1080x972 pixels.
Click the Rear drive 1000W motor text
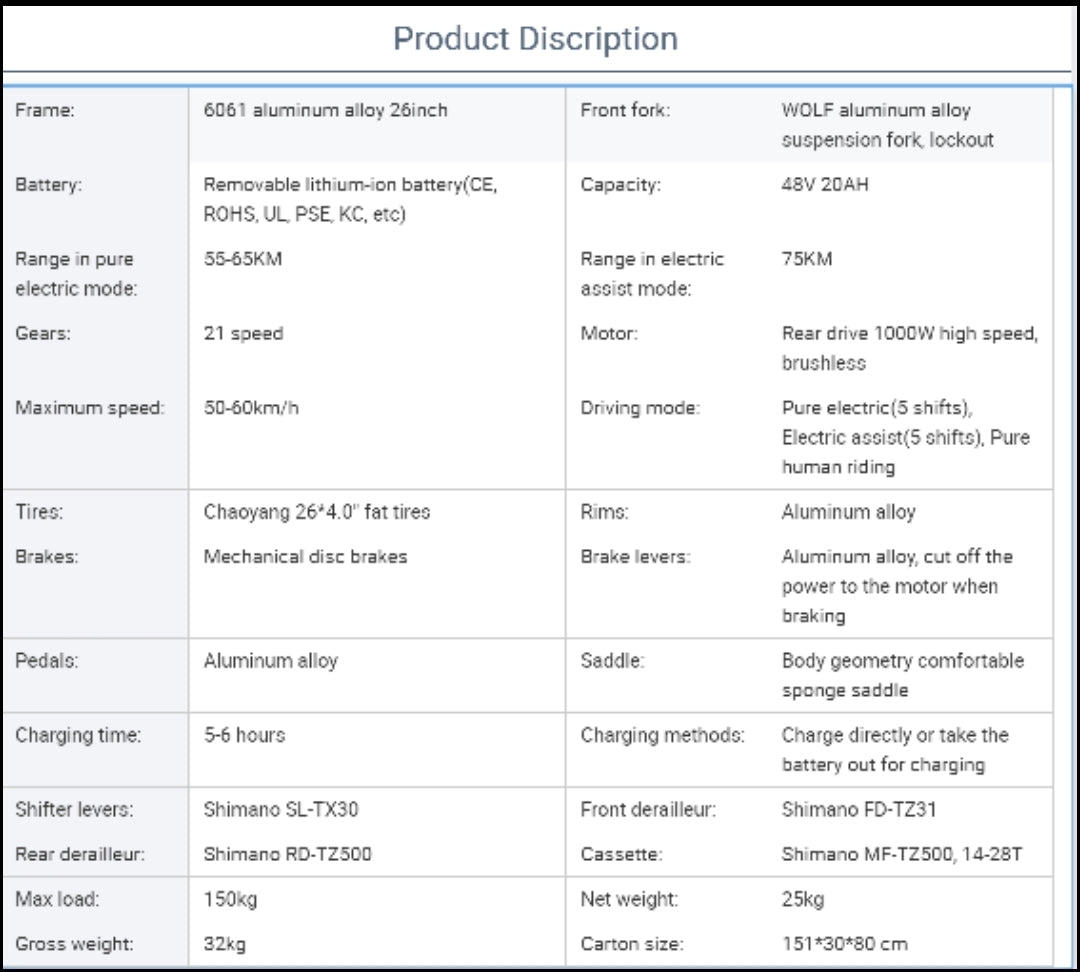[x=909, y=348]
